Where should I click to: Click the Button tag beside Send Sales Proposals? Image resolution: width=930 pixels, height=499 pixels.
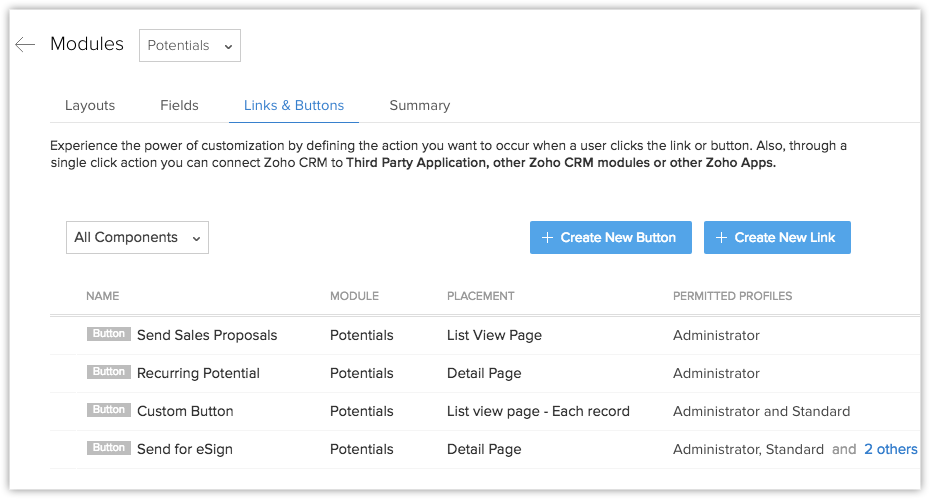click(108, 334)
